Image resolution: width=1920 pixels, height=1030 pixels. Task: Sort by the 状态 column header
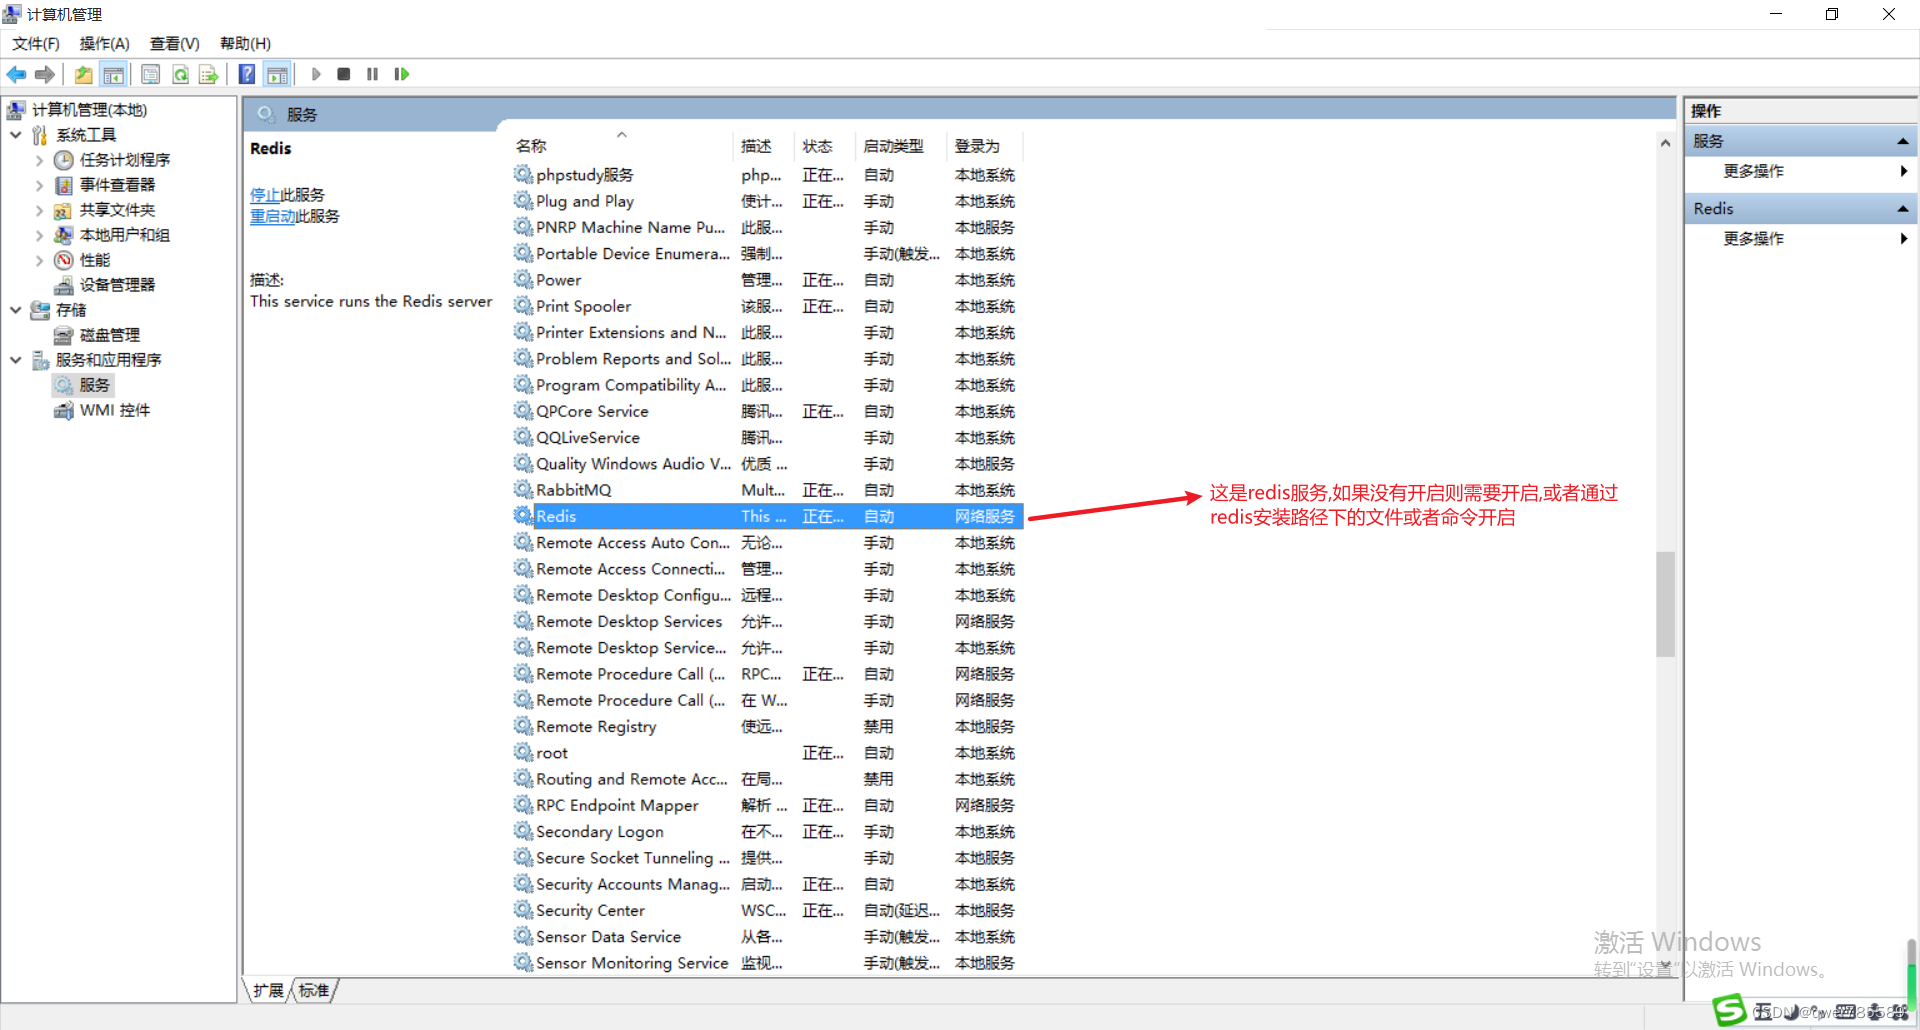825,146
